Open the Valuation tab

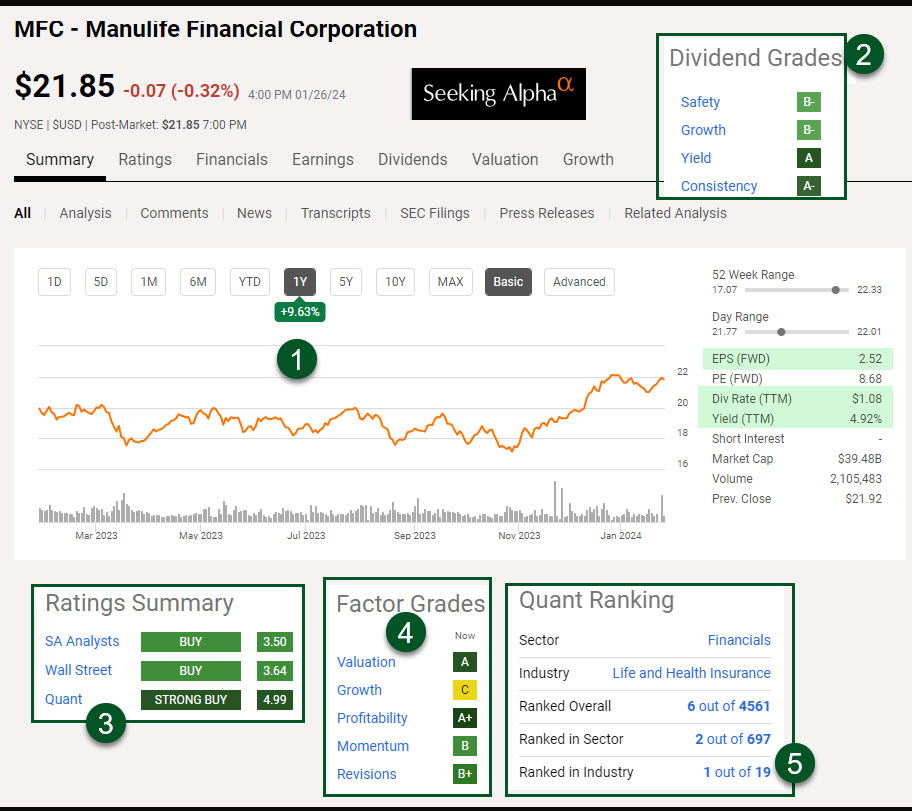click(505, 160)
